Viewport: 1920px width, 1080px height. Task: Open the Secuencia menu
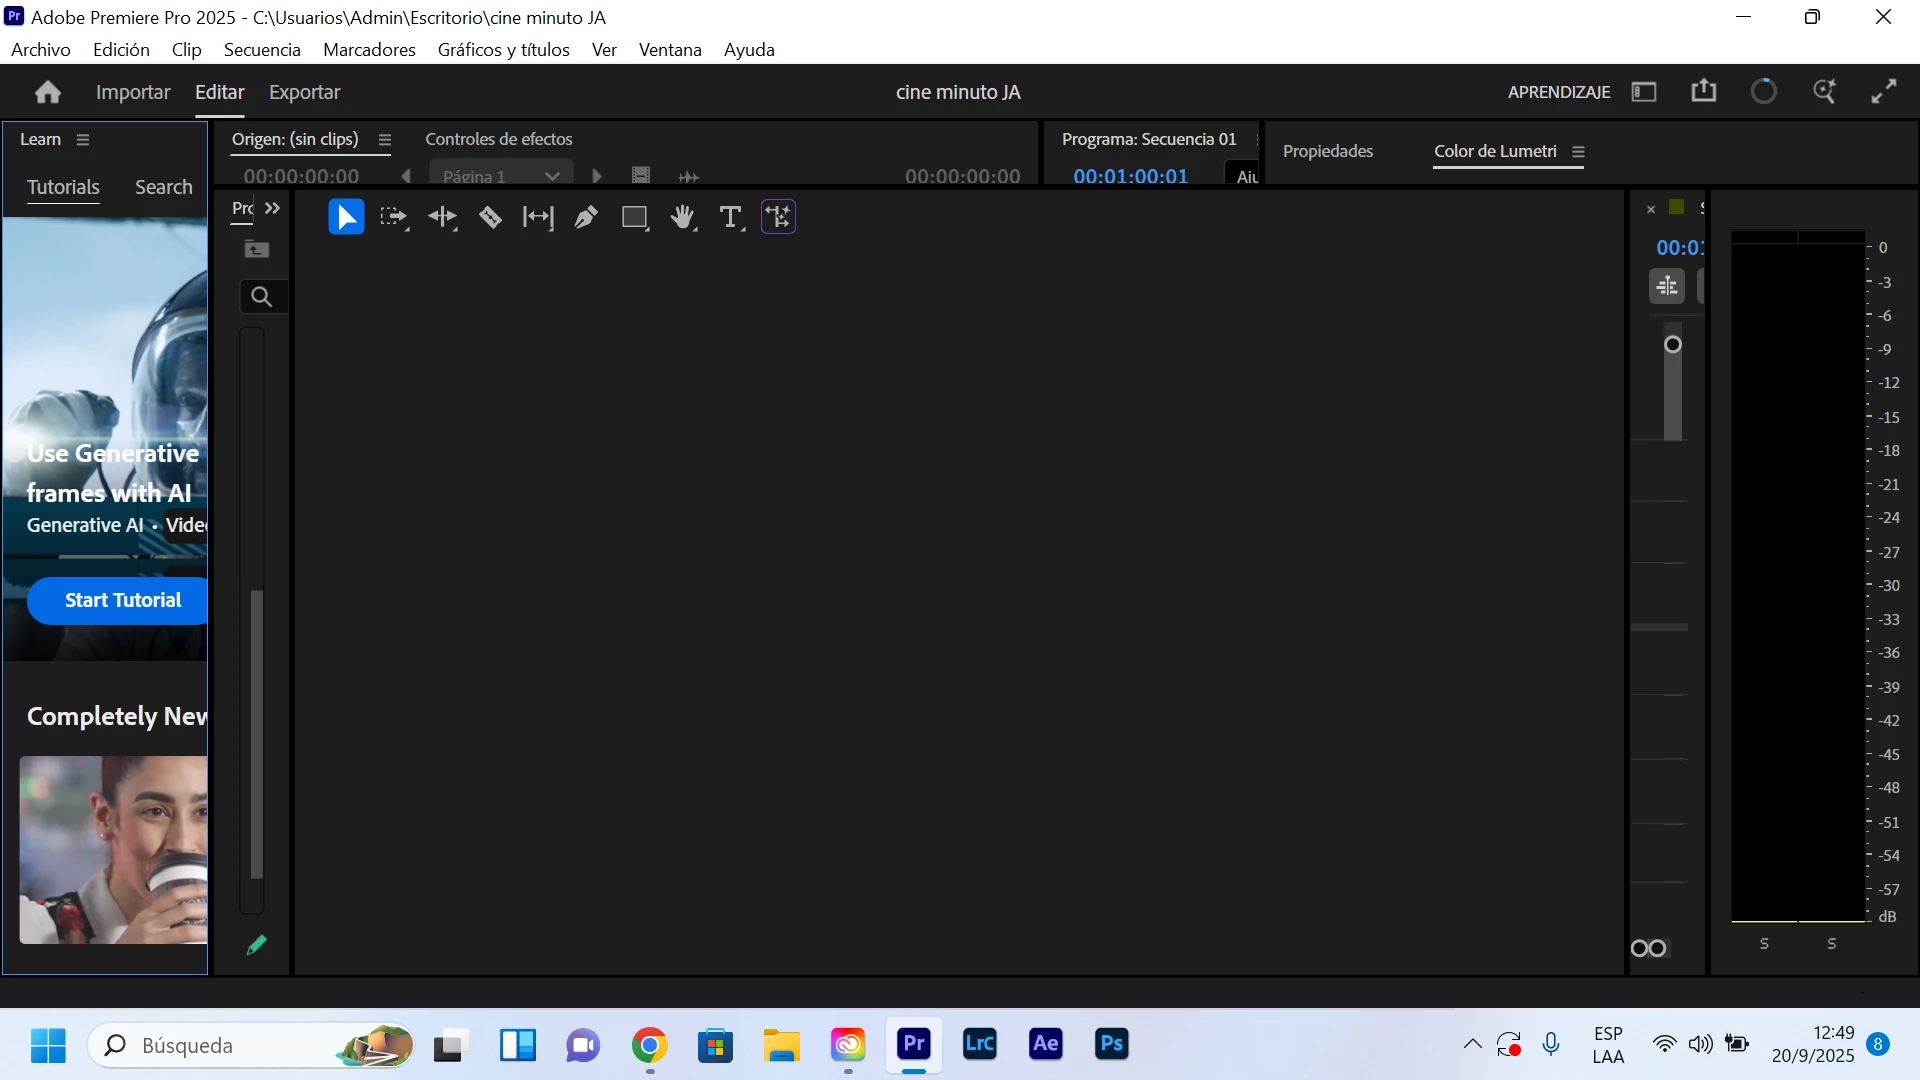262,50
